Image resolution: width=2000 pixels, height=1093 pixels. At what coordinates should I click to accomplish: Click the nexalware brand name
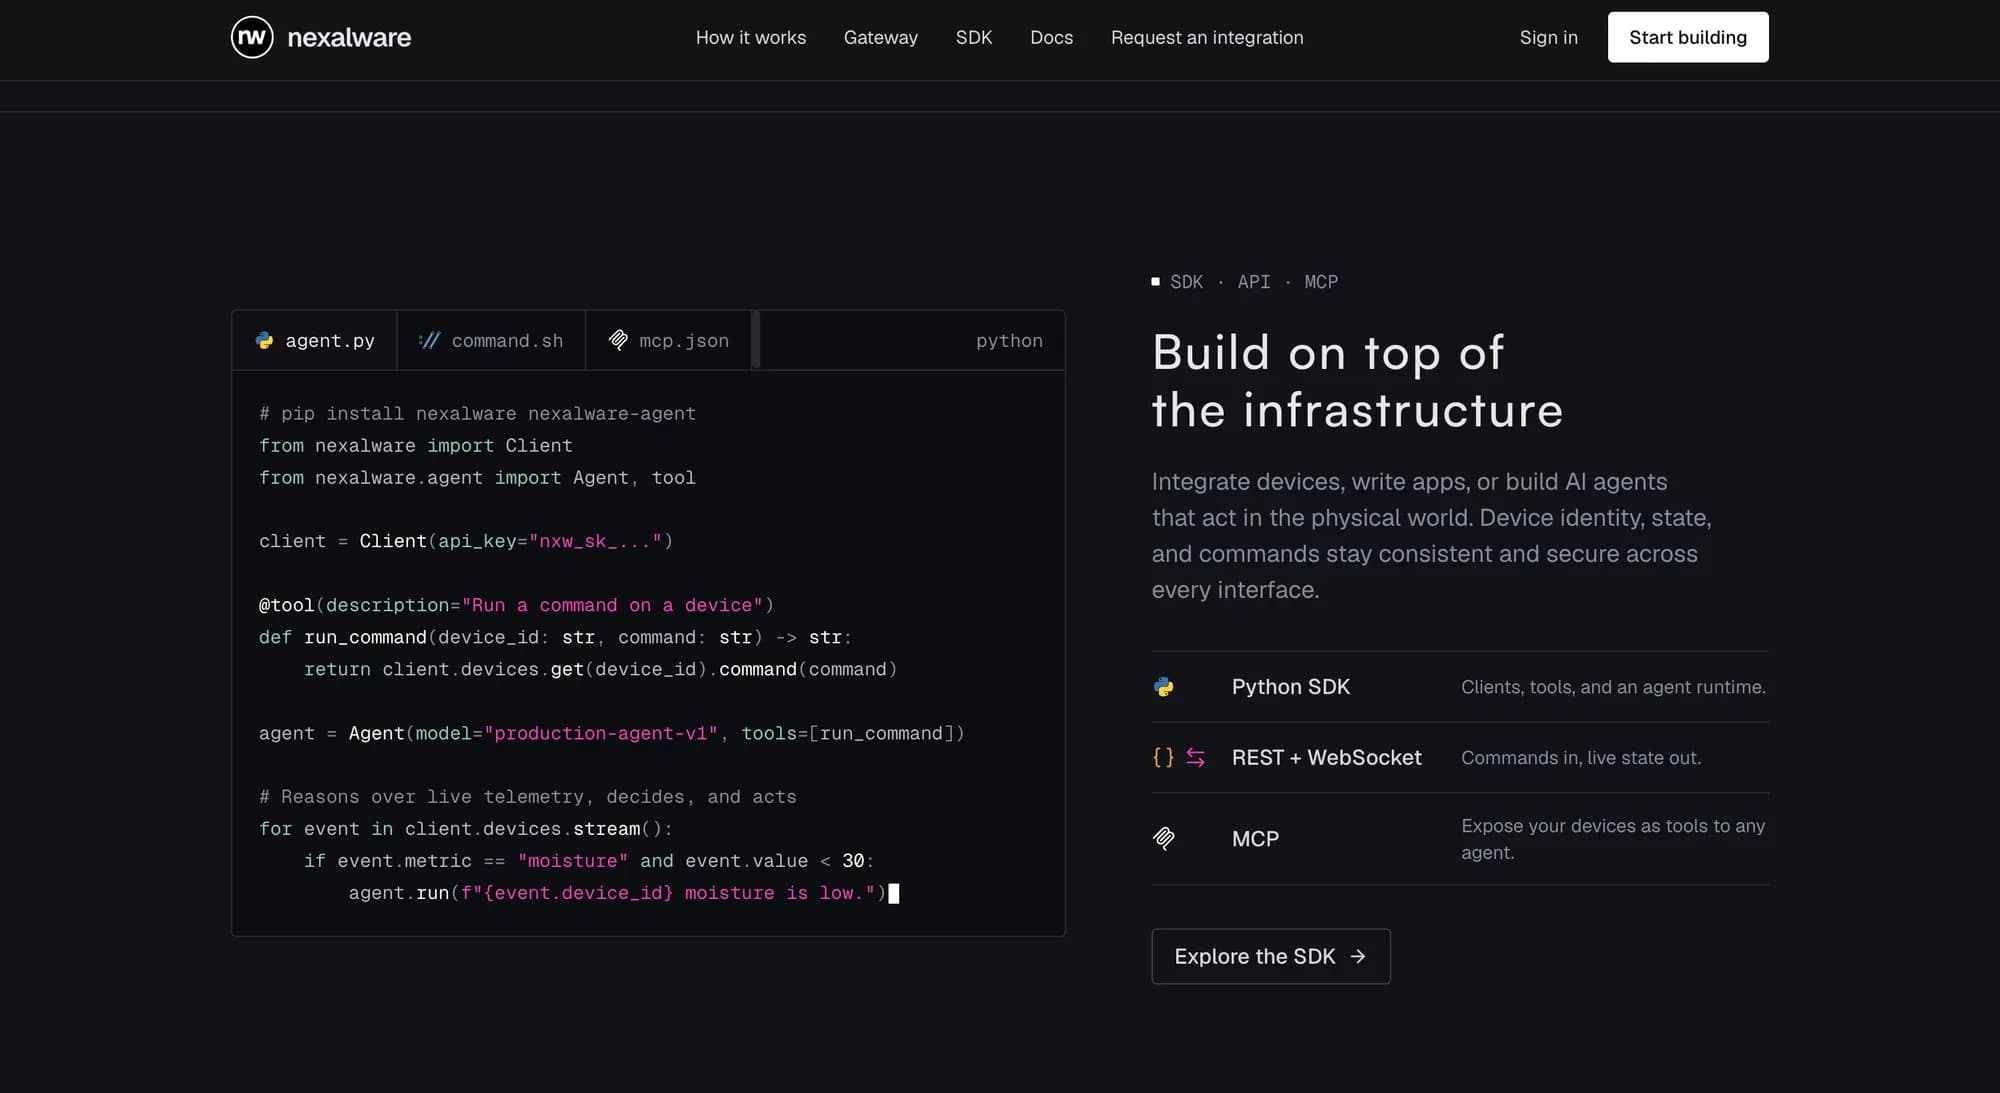coord(349,38)
